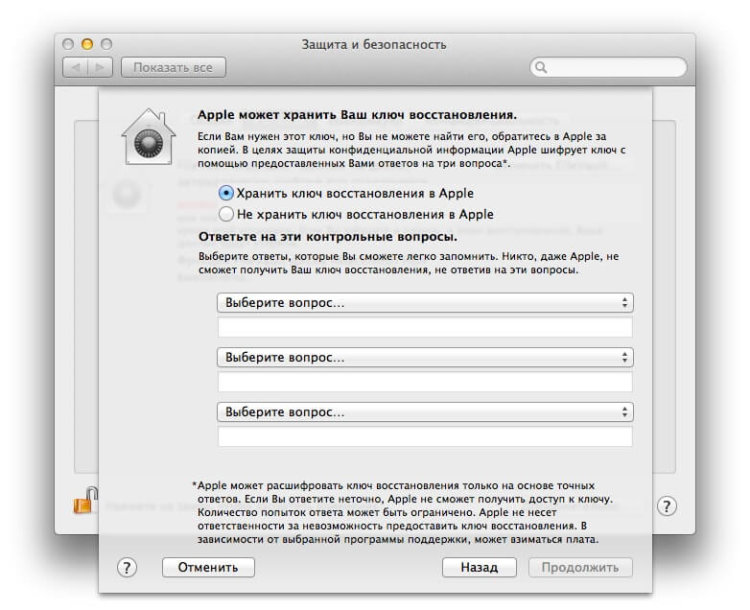Click the search field in the toolbar
Screen dimensions: 750x610
click(608, 67)
